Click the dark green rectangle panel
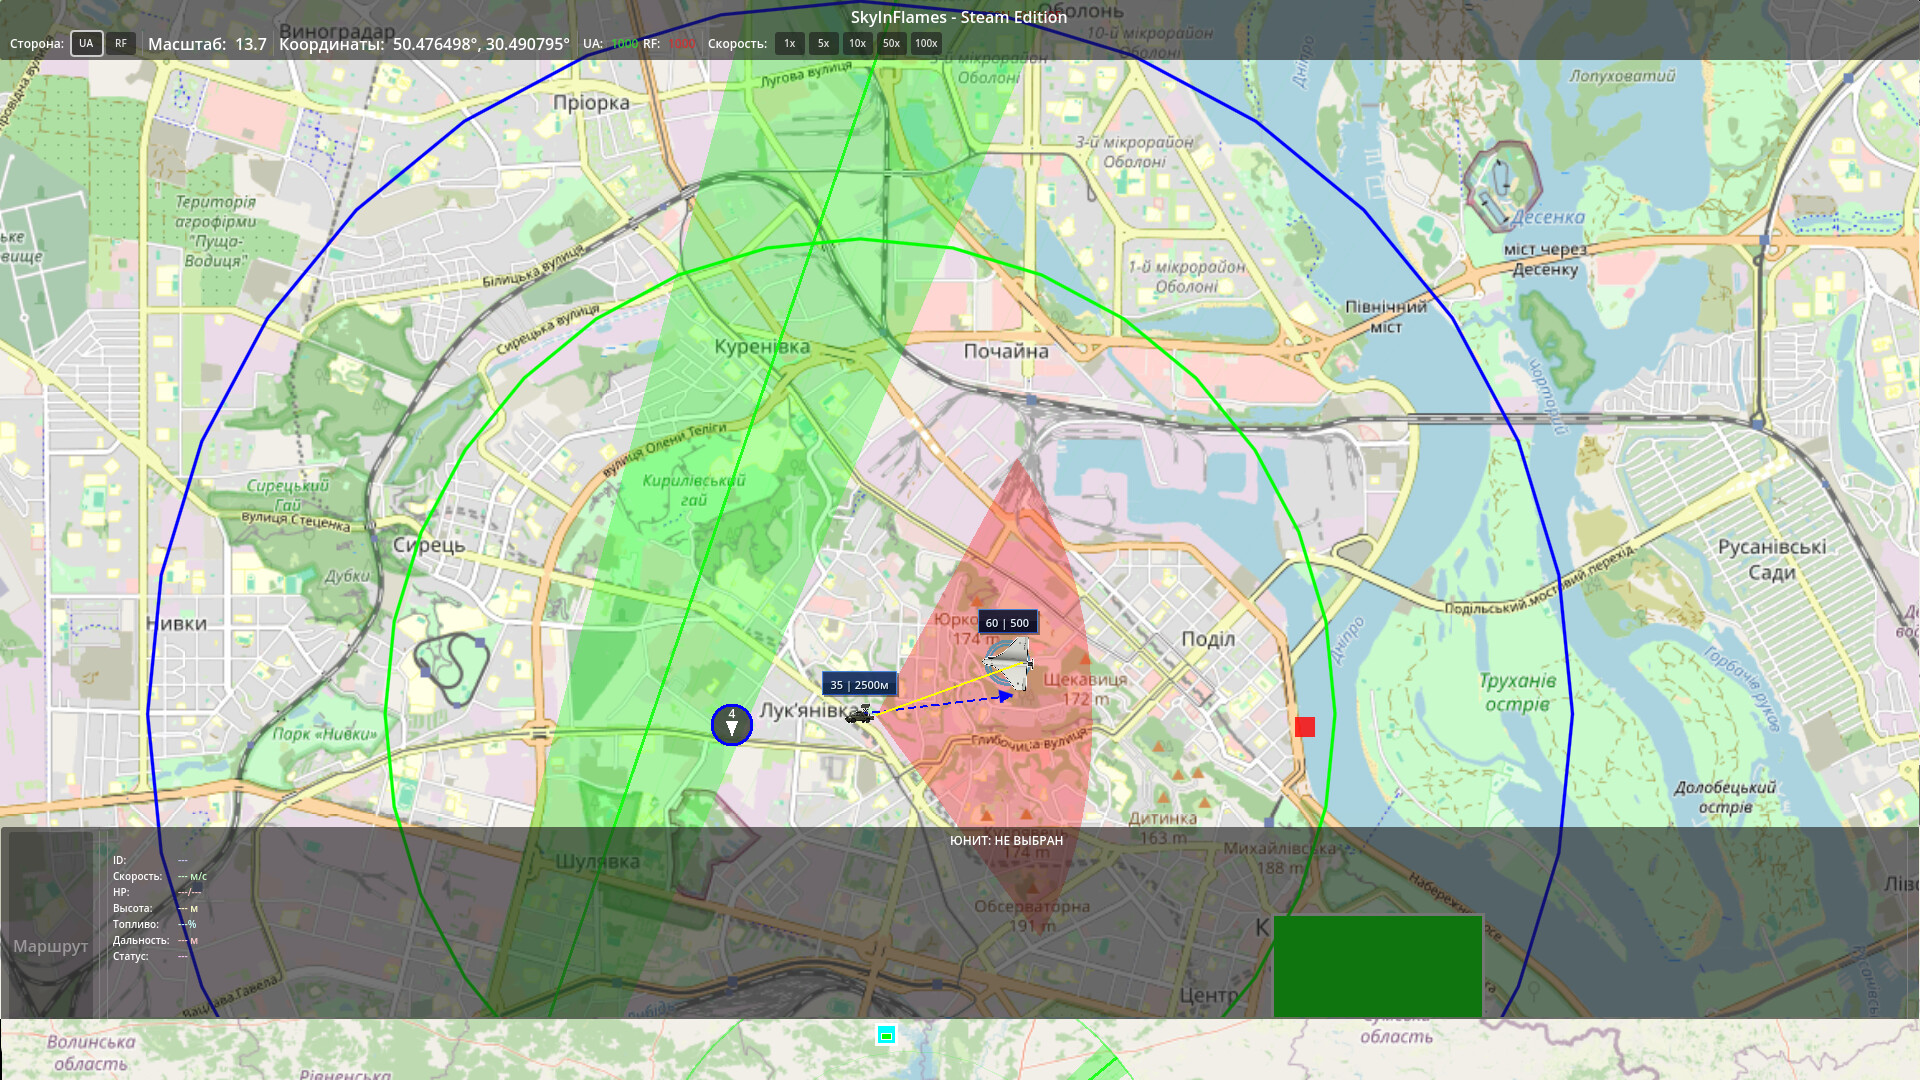Viewport: 1920px width, 1080px height. point(1377,966)
